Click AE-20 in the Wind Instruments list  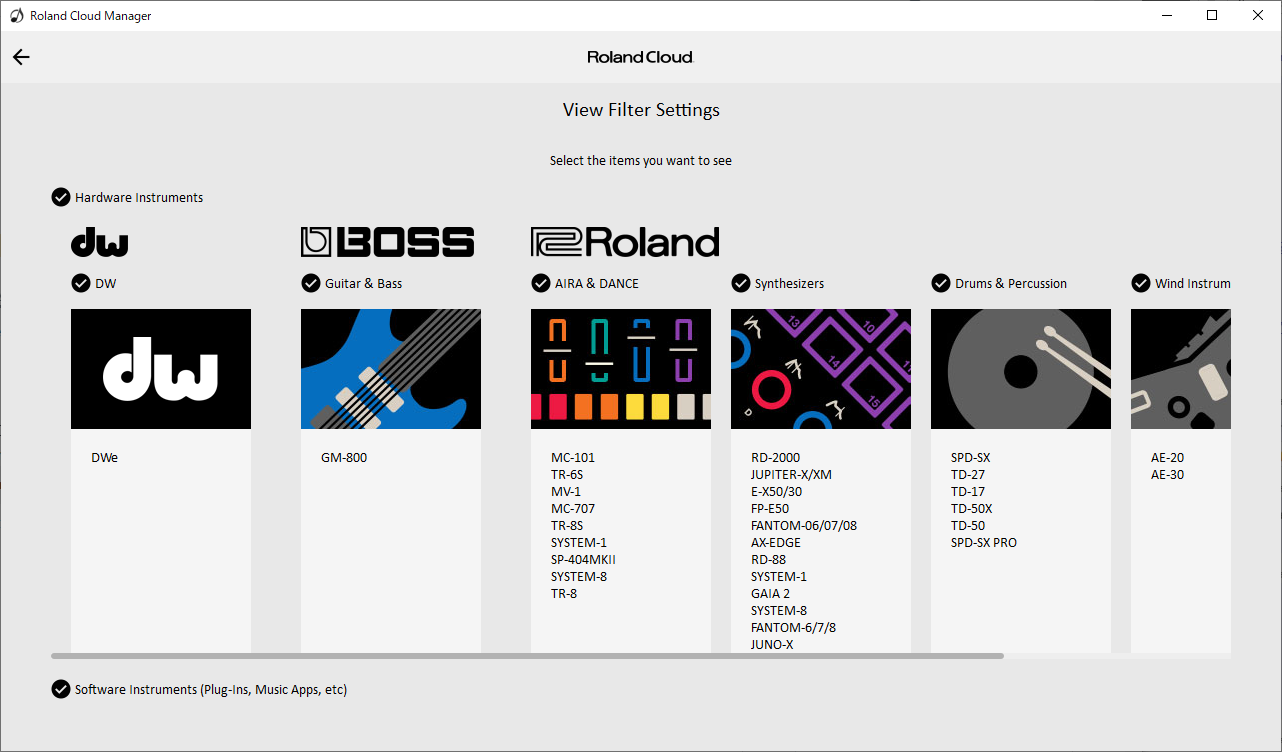(1168, 458)
